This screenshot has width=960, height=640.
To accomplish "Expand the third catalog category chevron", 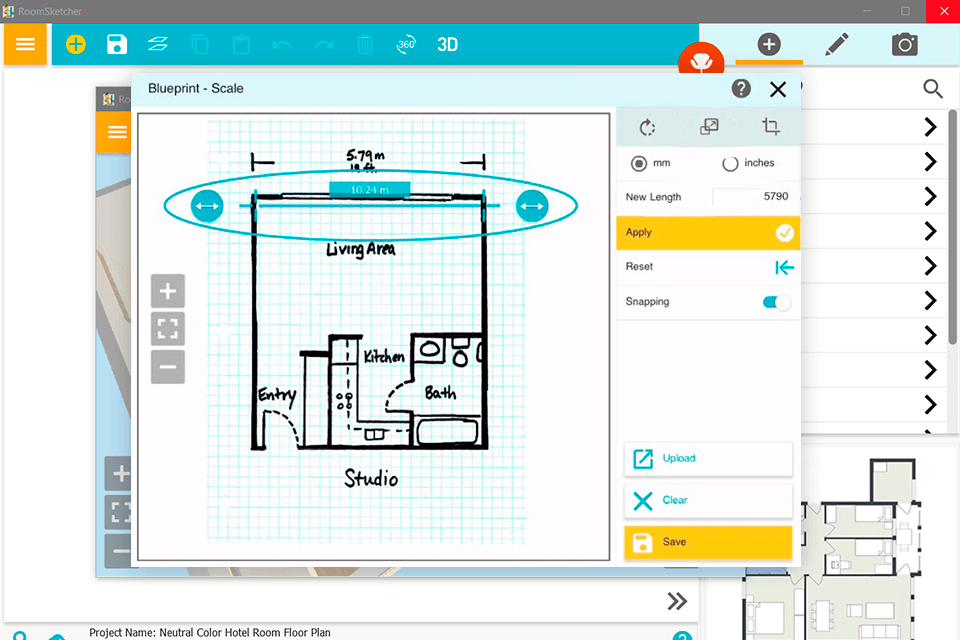I will click(x=931, y=197).
